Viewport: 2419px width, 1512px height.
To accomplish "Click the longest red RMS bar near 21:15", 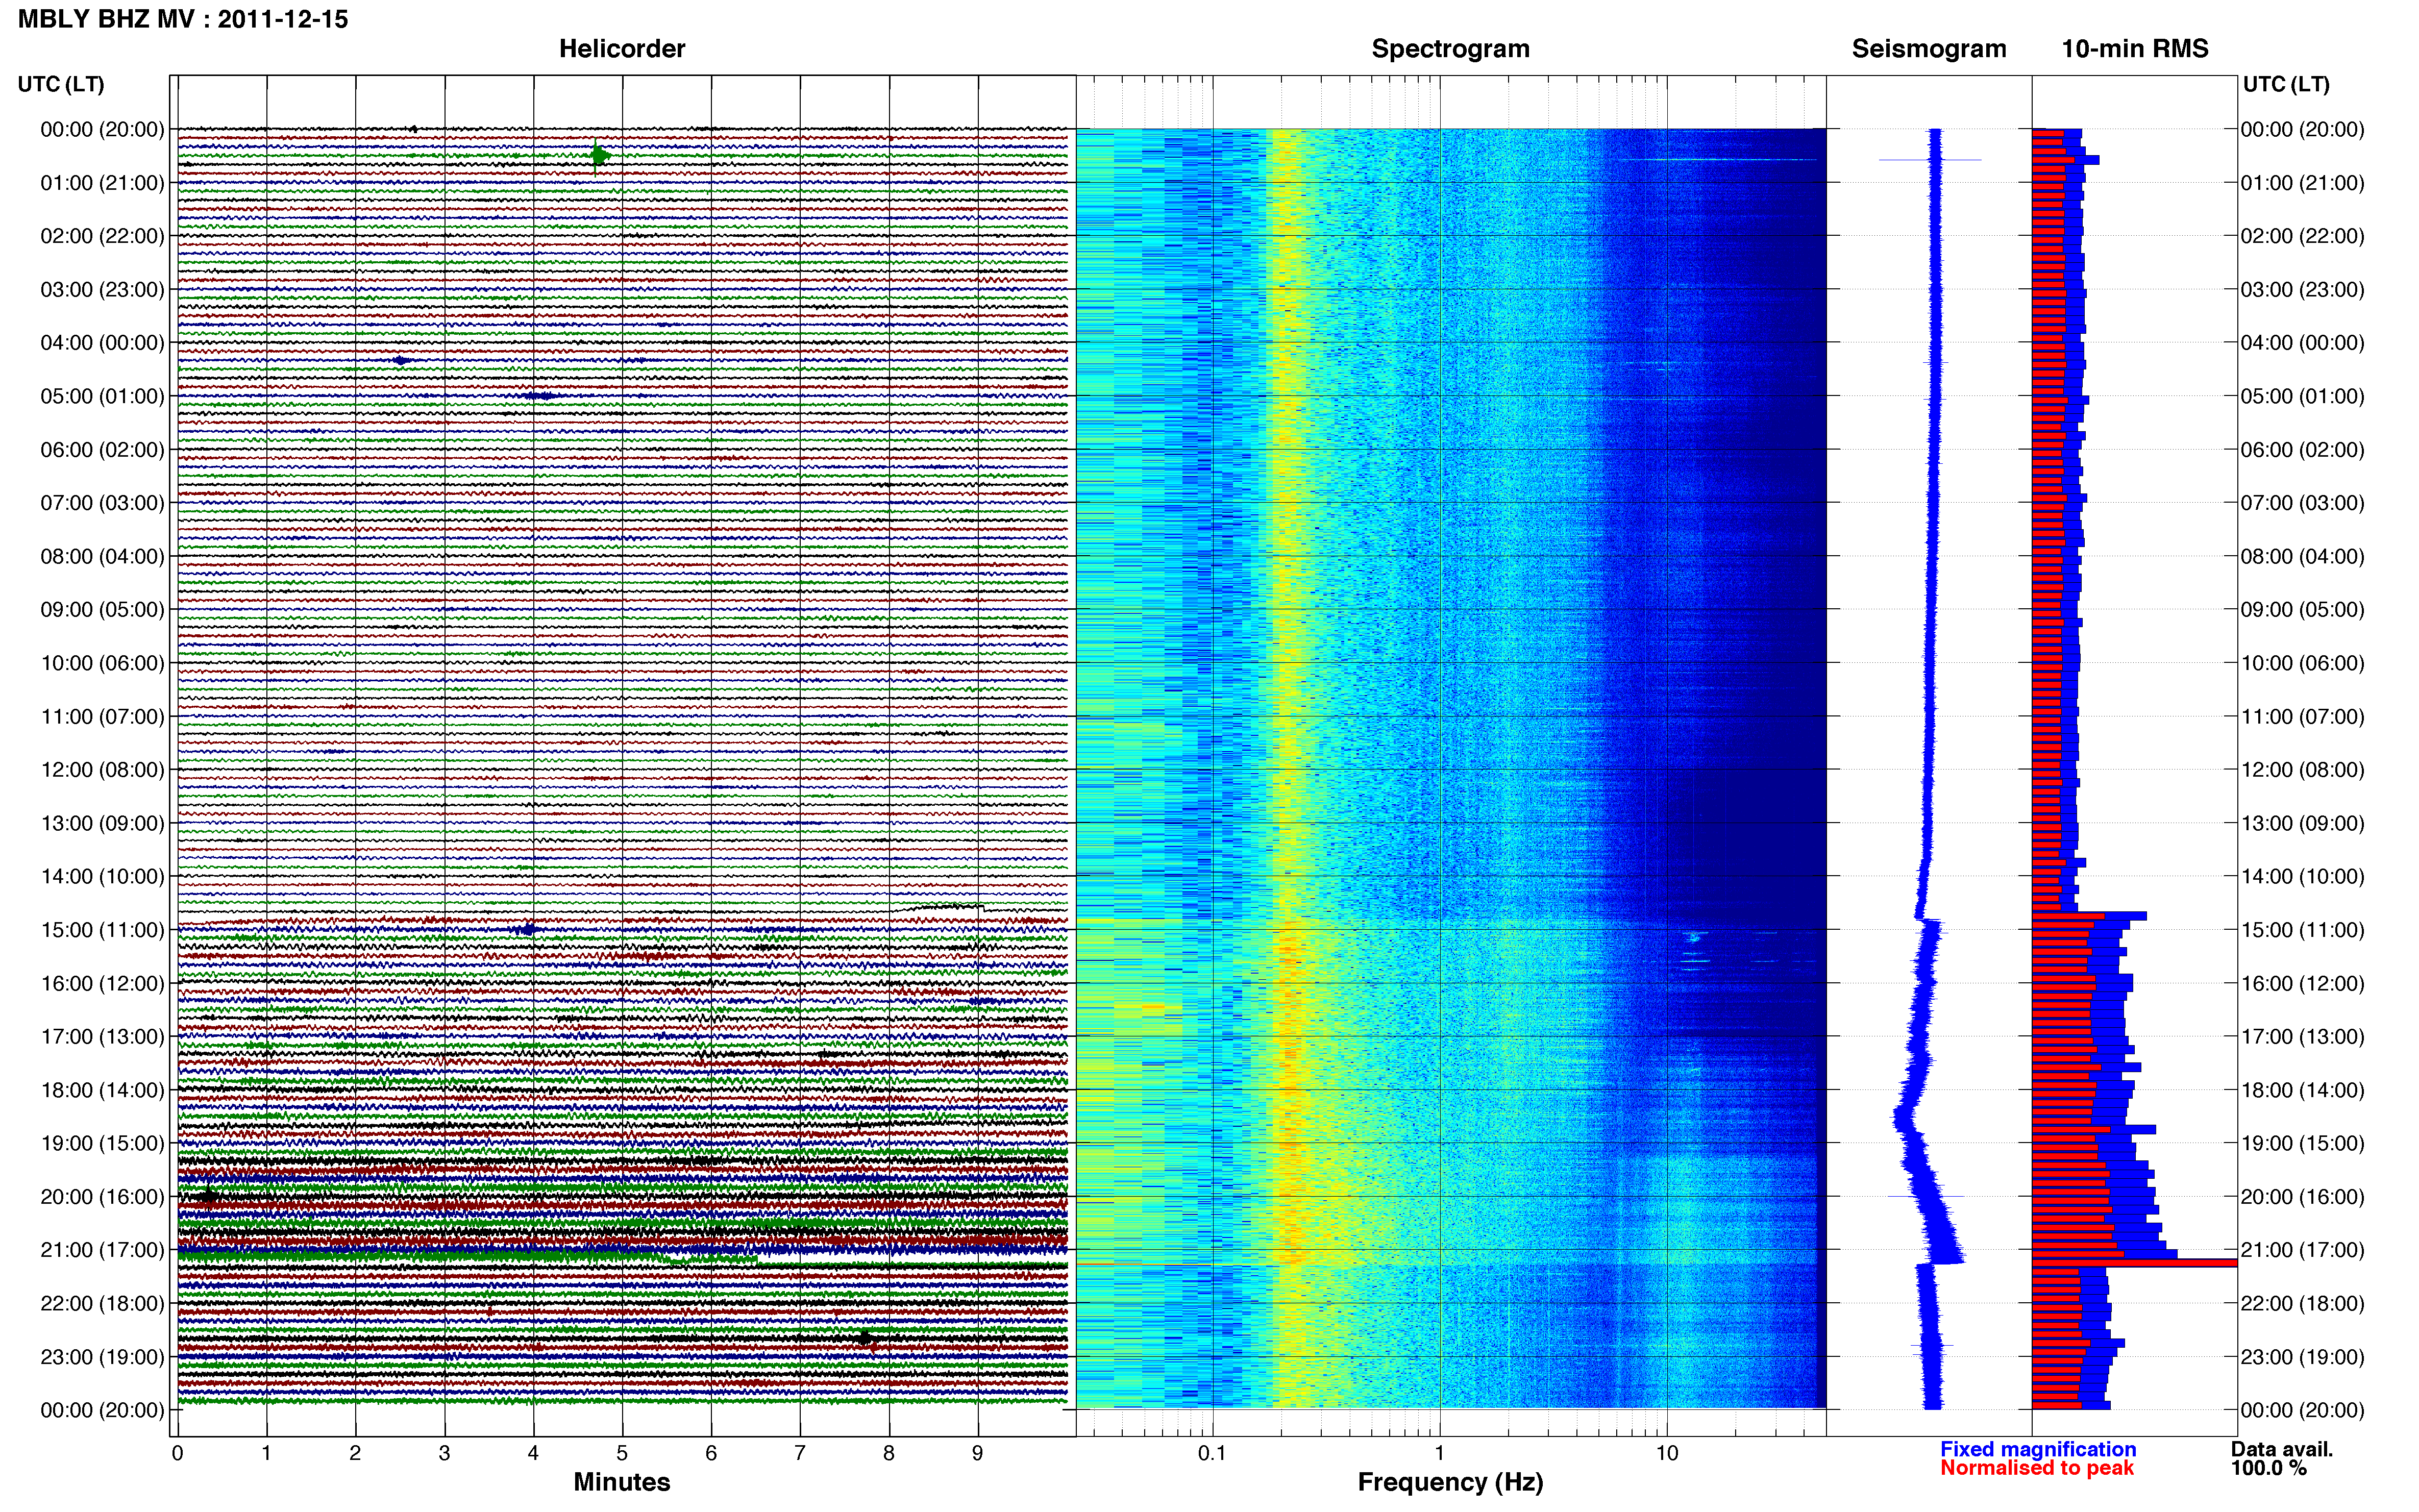I will click(x=2134, y=1263).
